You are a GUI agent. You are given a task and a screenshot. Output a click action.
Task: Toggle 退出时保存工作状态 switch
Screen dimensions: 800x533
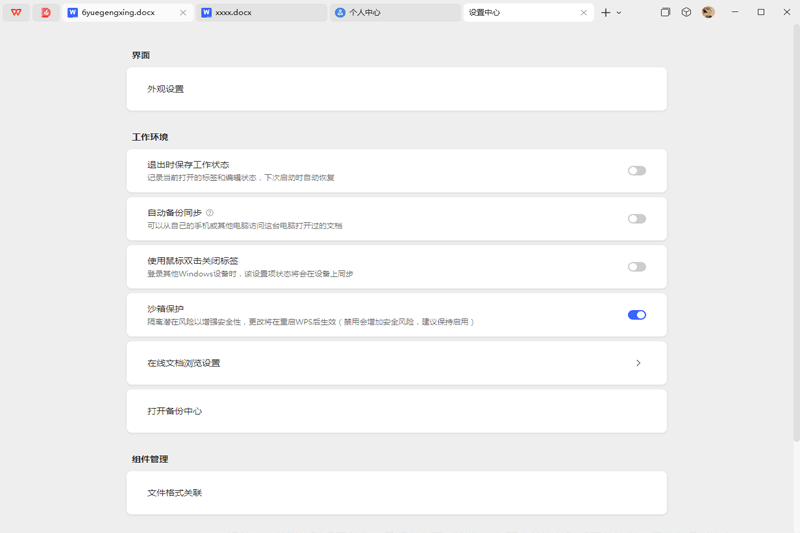point(637,171)
